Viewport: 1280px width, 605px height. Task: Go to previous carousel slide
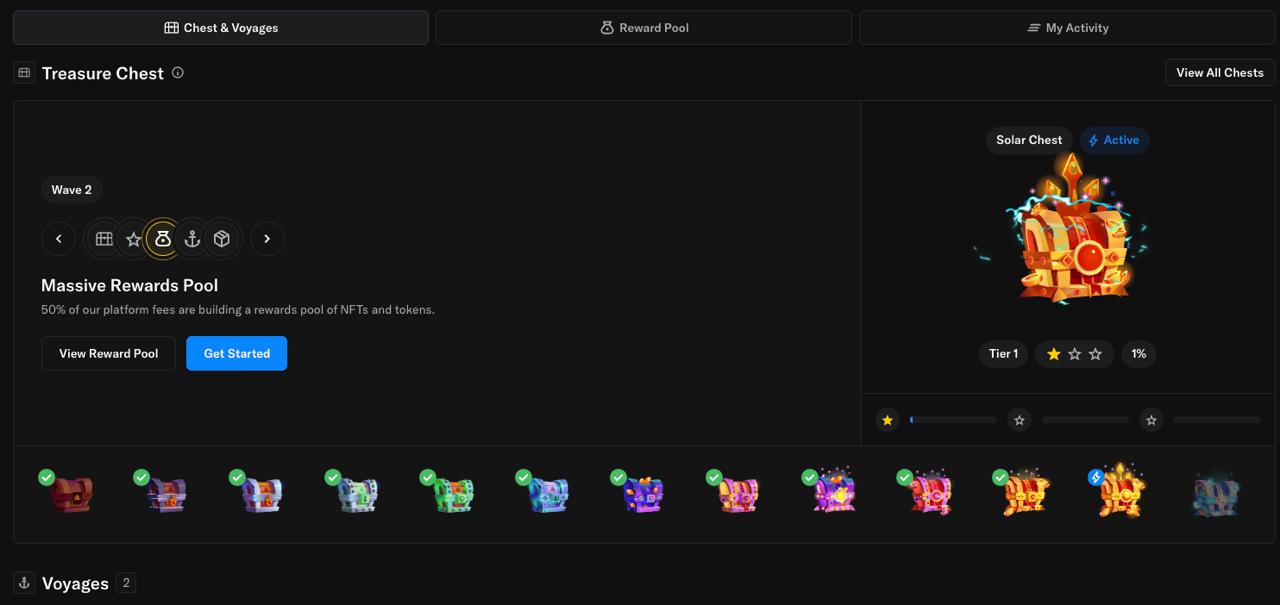point(59,239)
